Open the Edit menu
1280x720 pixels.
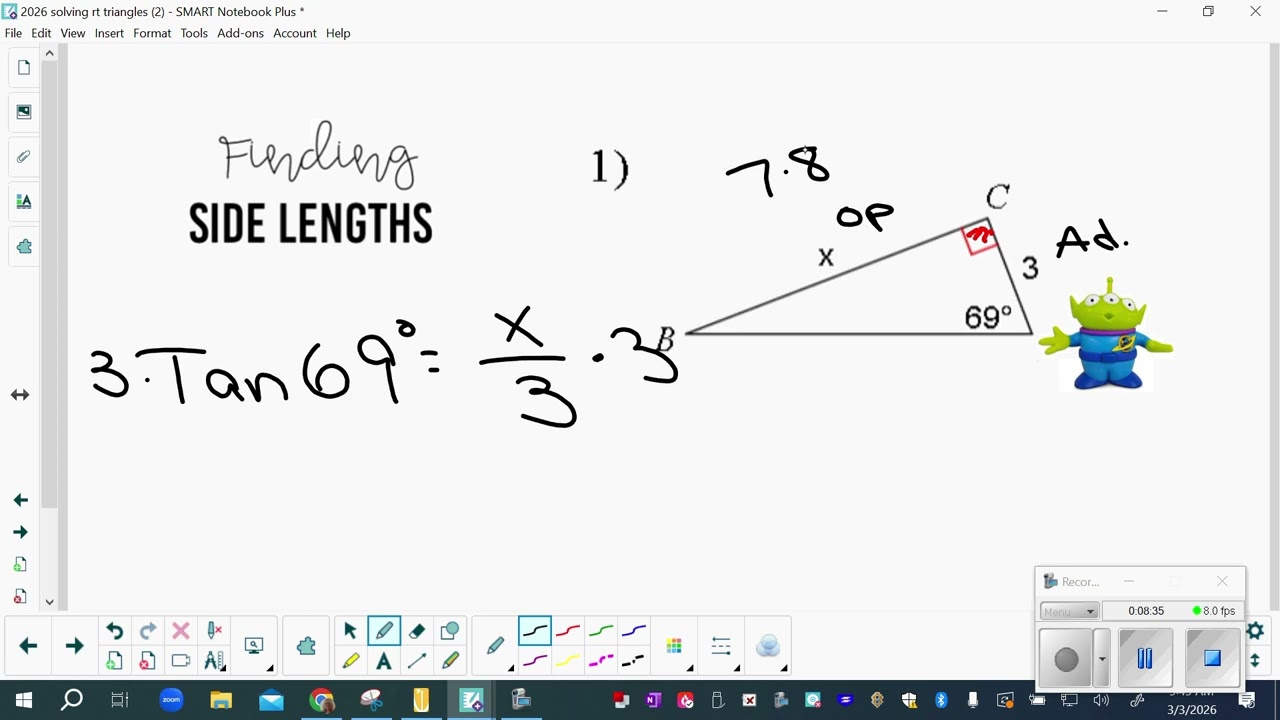coord(41,33)
